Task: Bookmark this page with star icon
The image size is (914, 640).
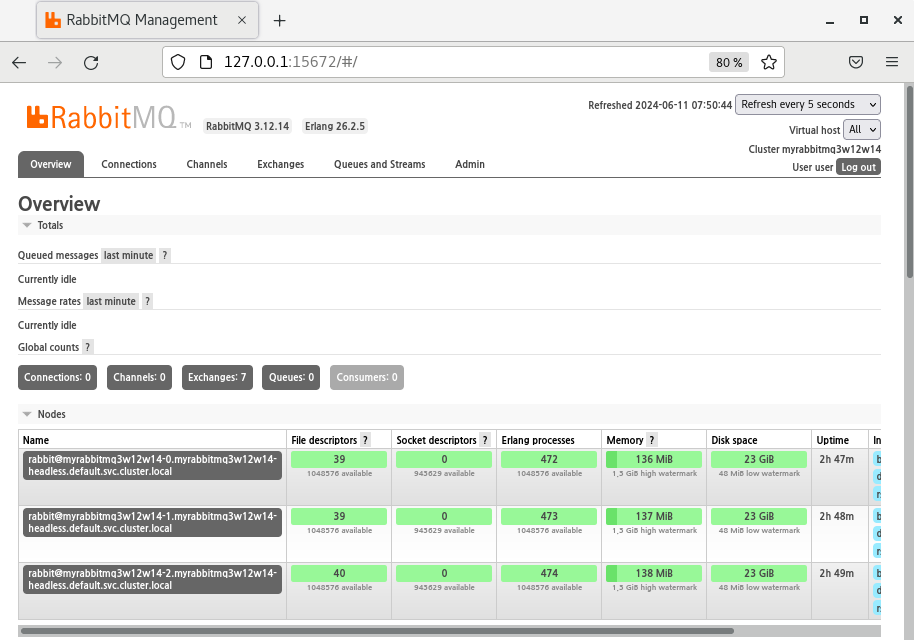Action: (x=769, y=62)
